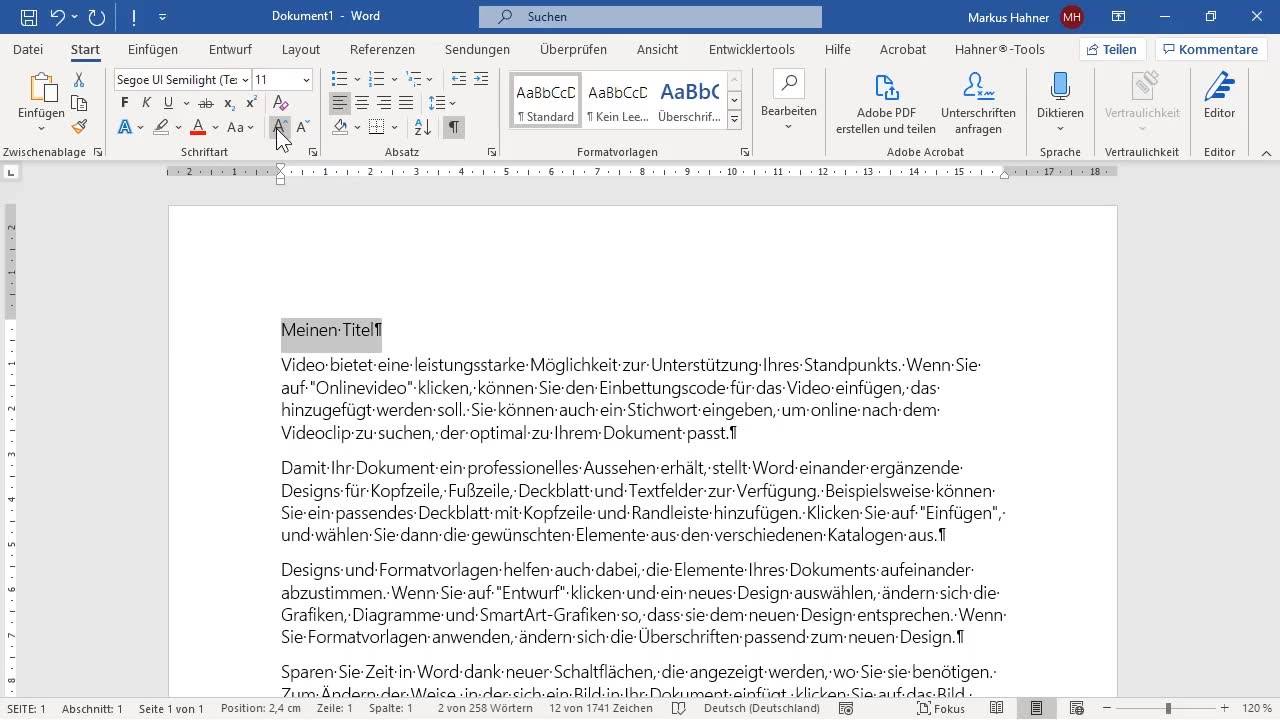The image size is (1280, 720).
Task: Center-align the paragraph
Action: [x=362, y=103]
